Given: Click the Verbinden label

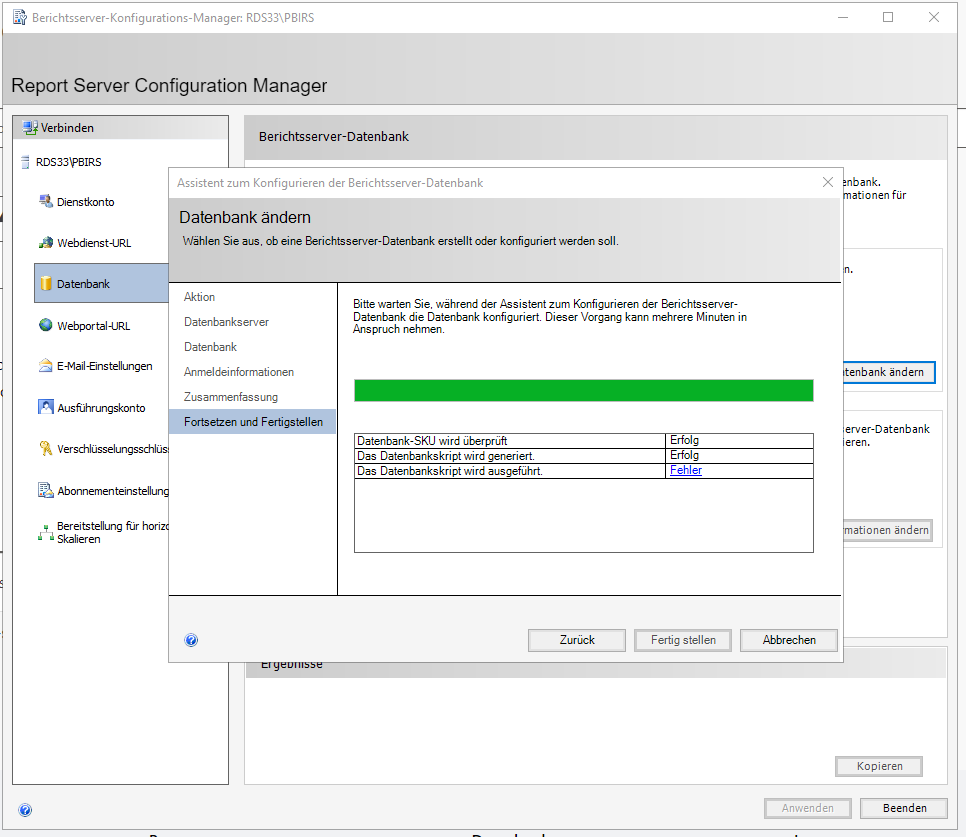Looking at the screenshot, I should tap(67, 128).
